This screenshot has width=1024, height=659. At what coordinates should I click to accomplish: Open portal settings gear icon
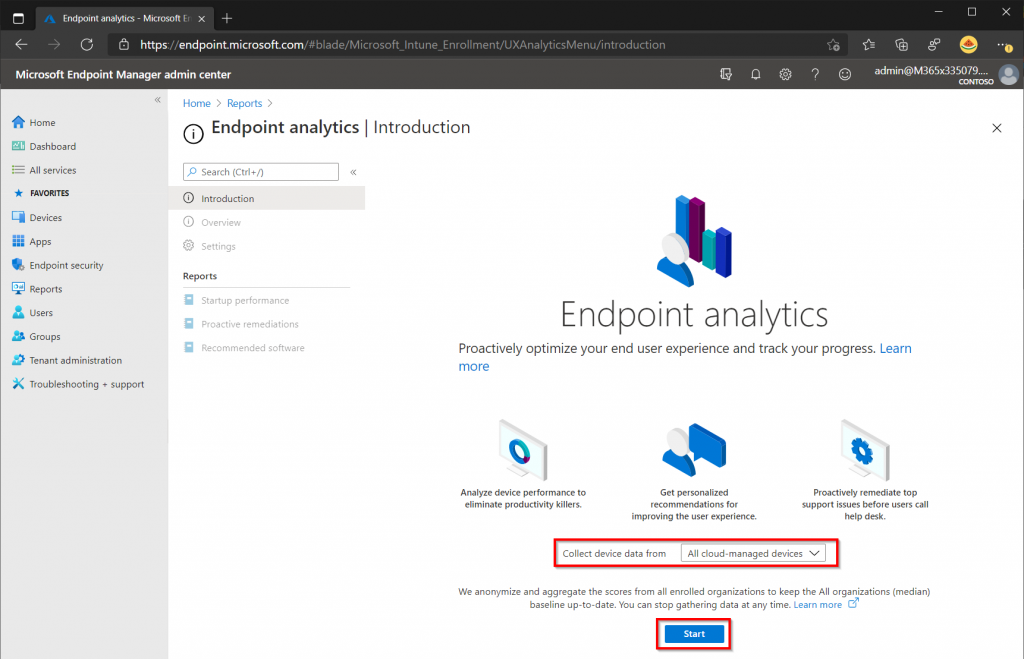[x=786, y=74]
